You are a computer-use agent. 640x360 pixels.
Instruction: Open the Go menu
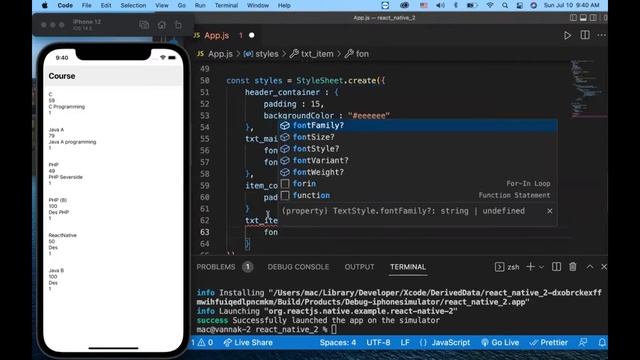182,5
